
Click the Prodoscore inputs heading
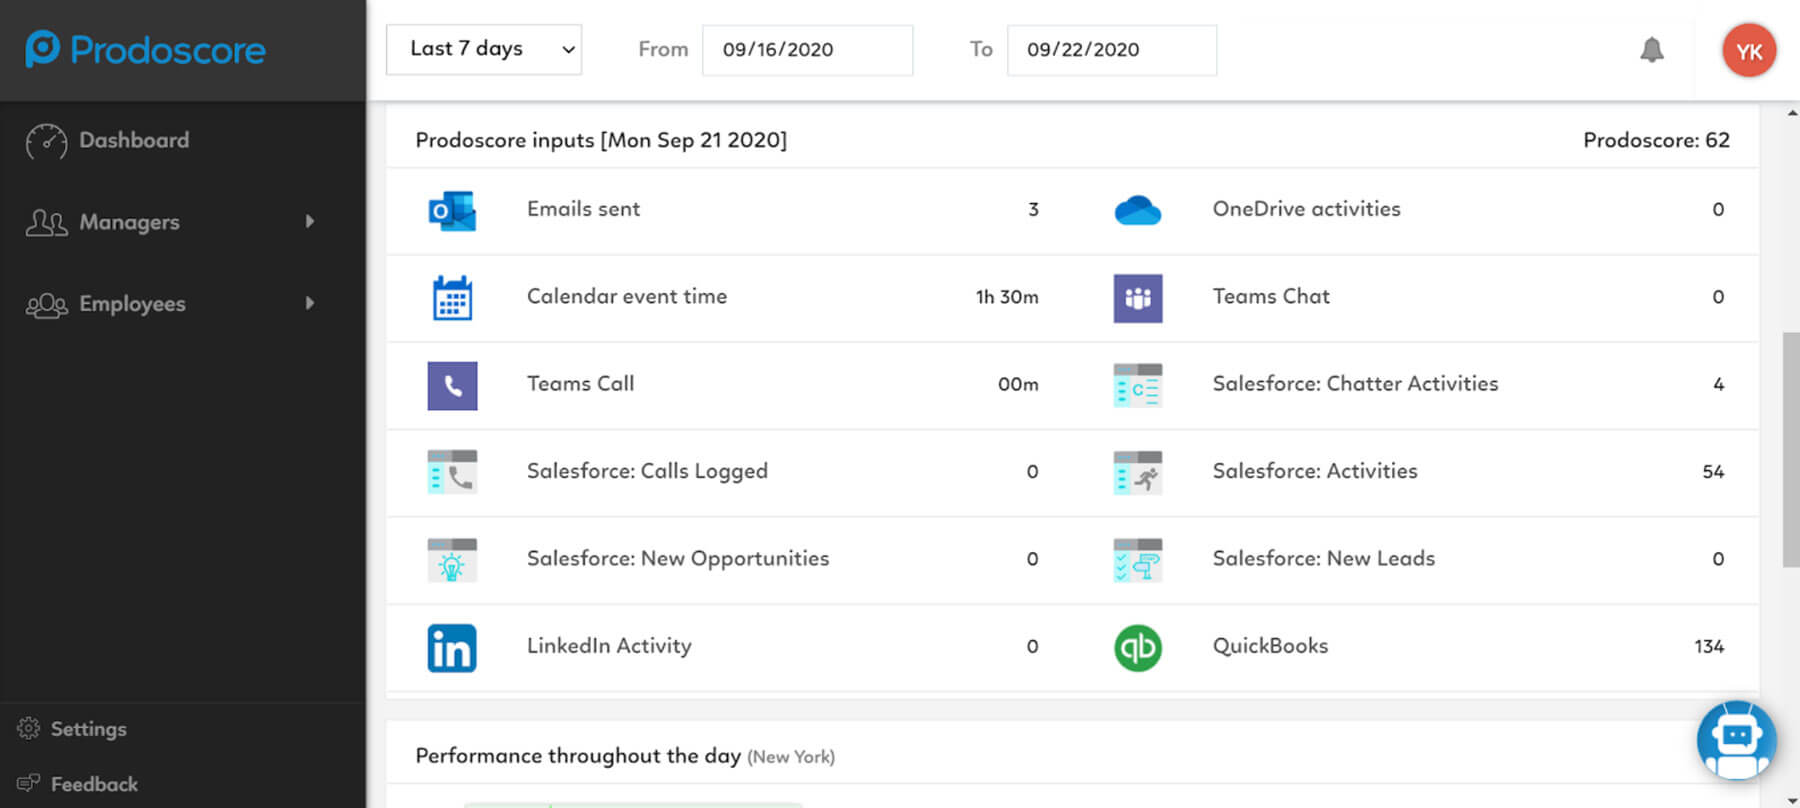601,140
